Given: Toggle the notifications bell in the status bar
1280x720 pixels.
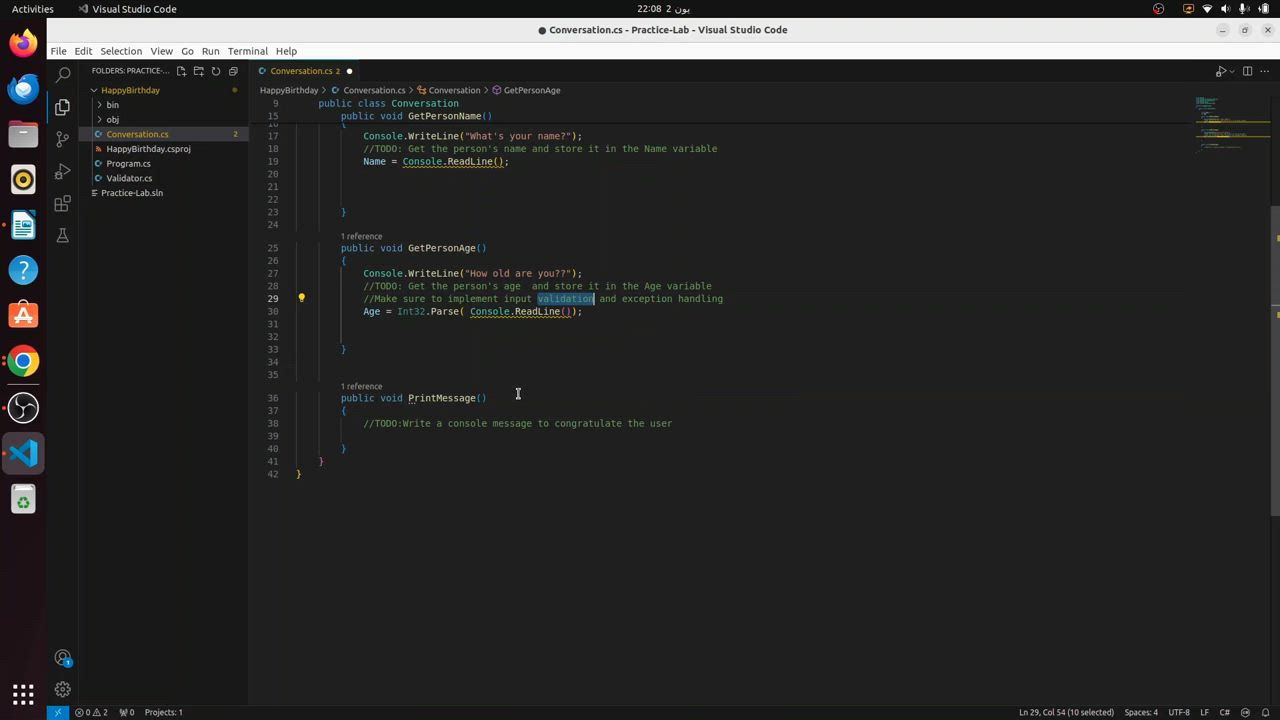Looking at the screenshot, I should click(1264, 712).
